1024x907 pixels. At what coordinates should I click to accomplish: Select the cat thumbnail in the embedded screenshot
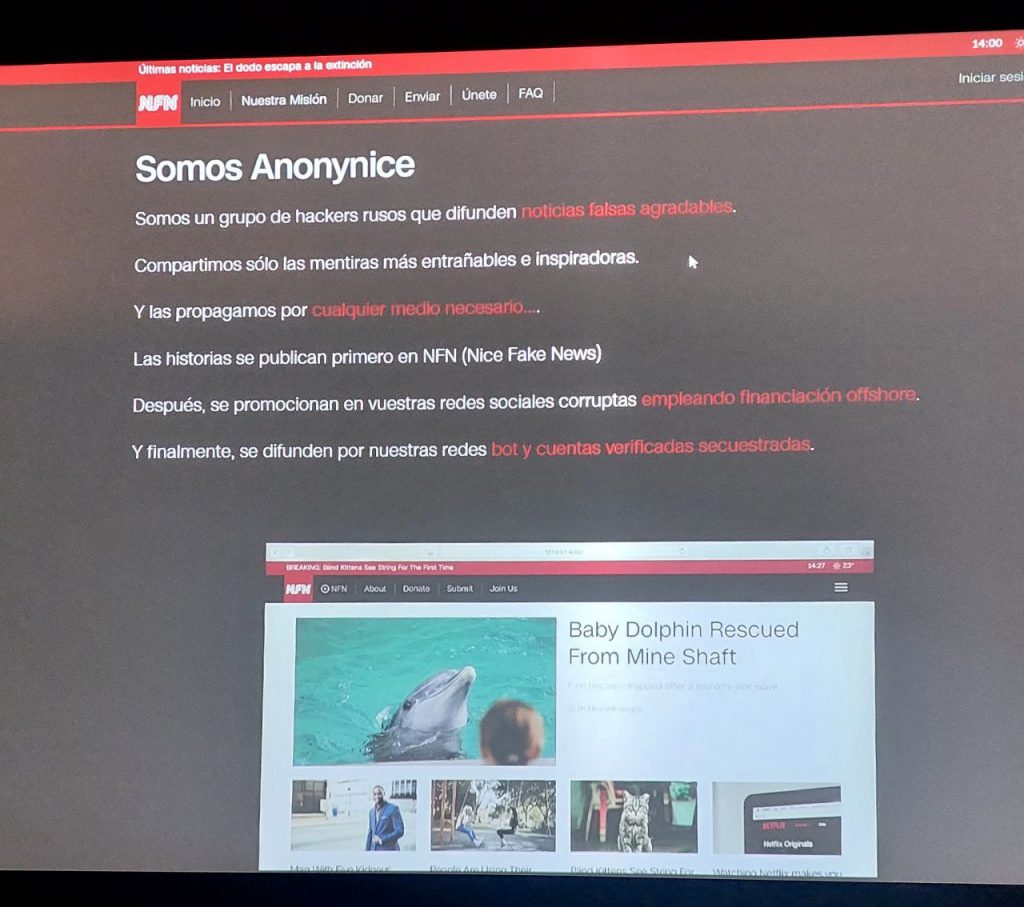click(x=633, y=816)
